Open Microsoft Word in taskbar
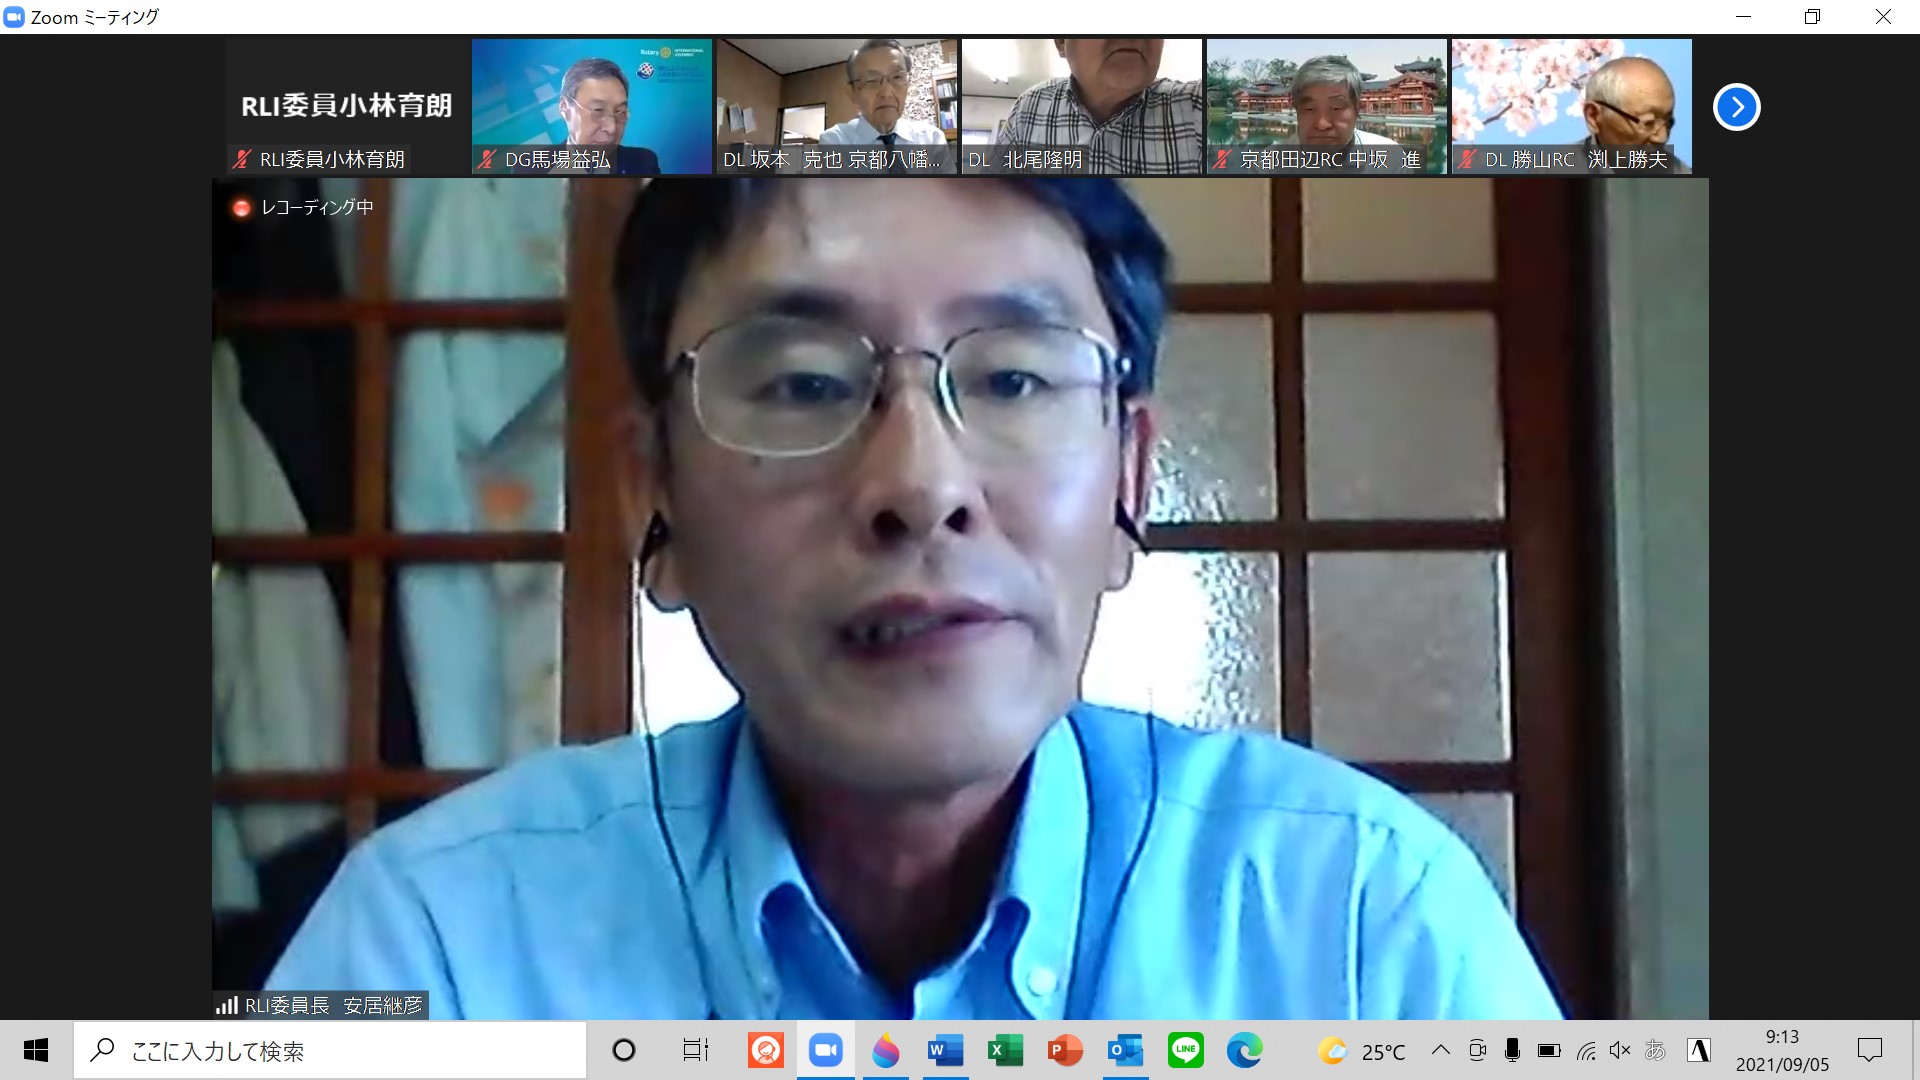The width and height of the screenshot is (1920, 1080). [x=944, y=1050]
